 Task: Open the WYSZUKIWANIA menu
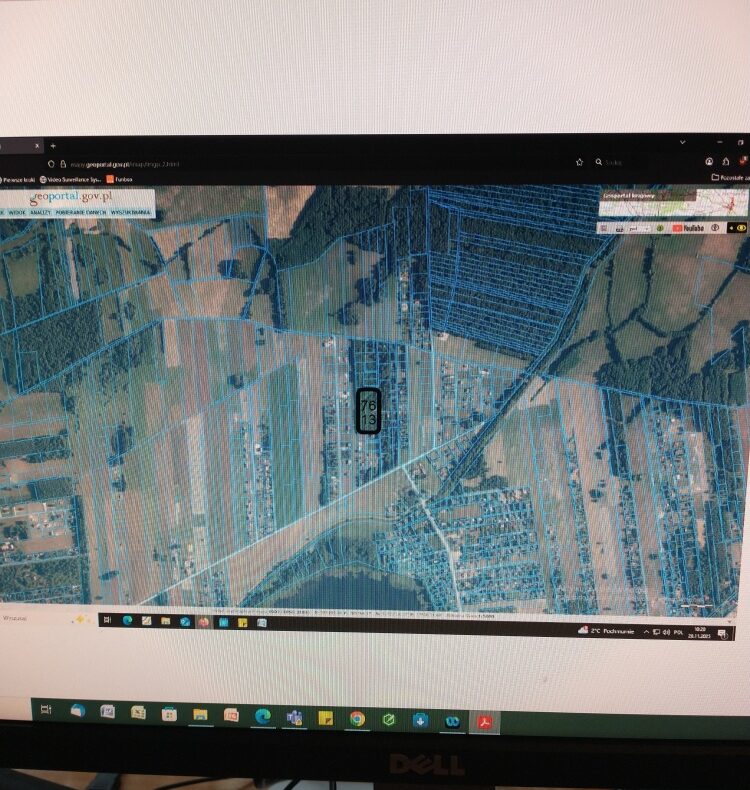[x=130, y=213]
